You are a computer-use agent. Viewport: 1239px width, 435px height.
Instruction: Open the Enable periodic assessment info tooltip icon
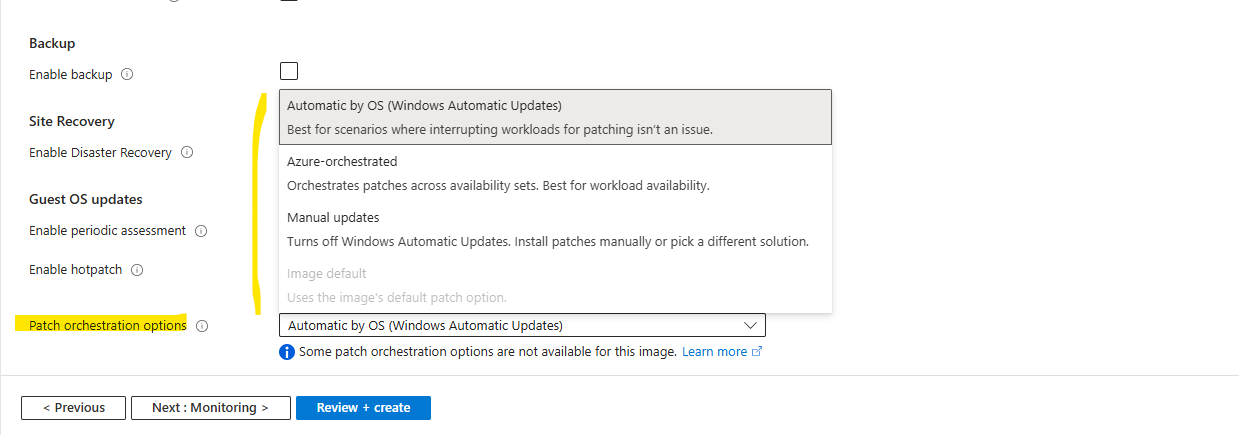(201, 231)
